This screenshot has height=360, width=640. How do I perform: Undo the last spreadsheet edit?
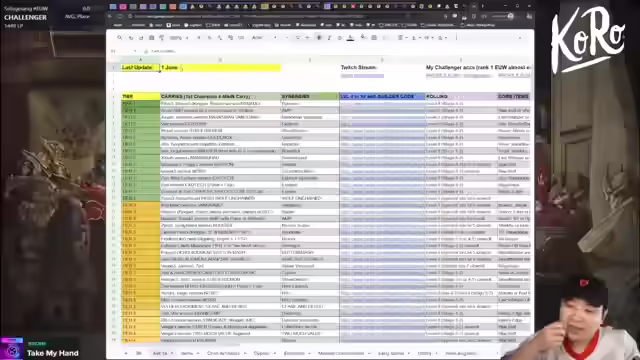tap(131, 38)
